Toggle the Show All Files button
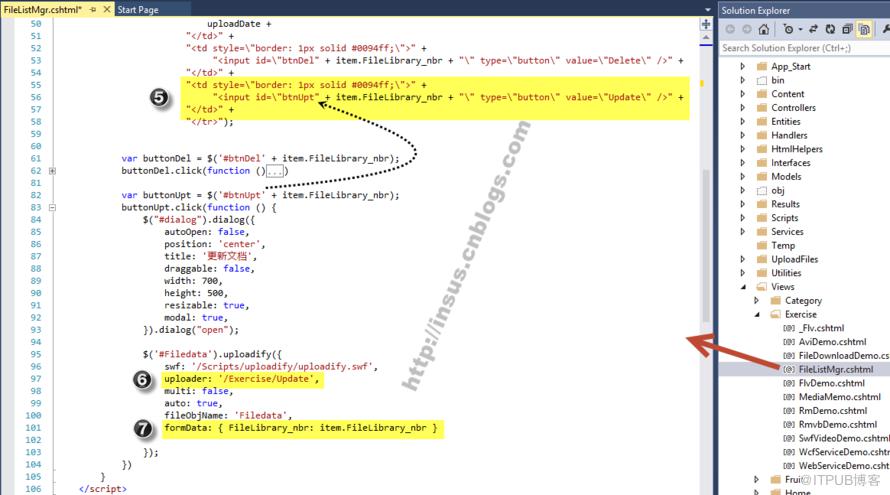890x495 pixels. (x=864, y=29)
